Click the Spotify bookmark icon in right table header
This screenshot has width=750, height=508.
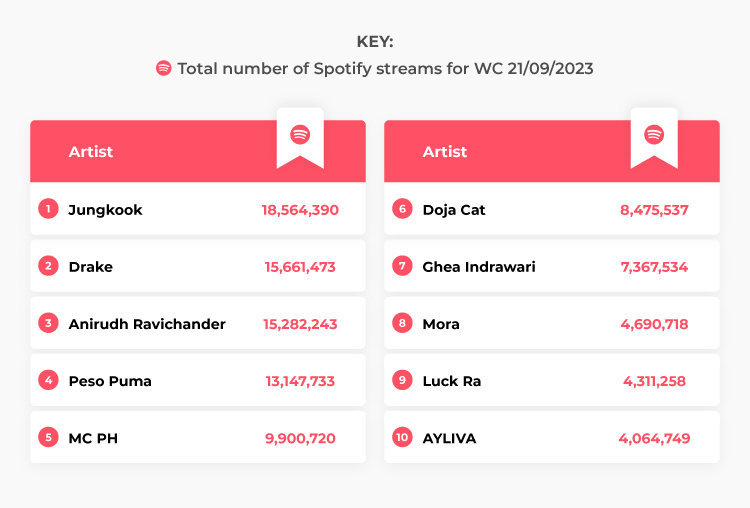point(654,134)
